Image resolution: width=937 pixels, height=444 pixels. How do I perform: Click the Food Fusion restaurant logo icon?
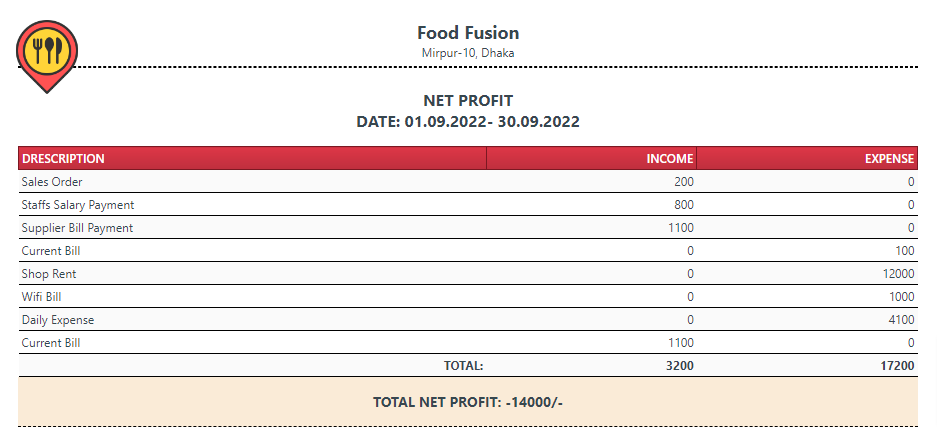click(x=47, y=57)
